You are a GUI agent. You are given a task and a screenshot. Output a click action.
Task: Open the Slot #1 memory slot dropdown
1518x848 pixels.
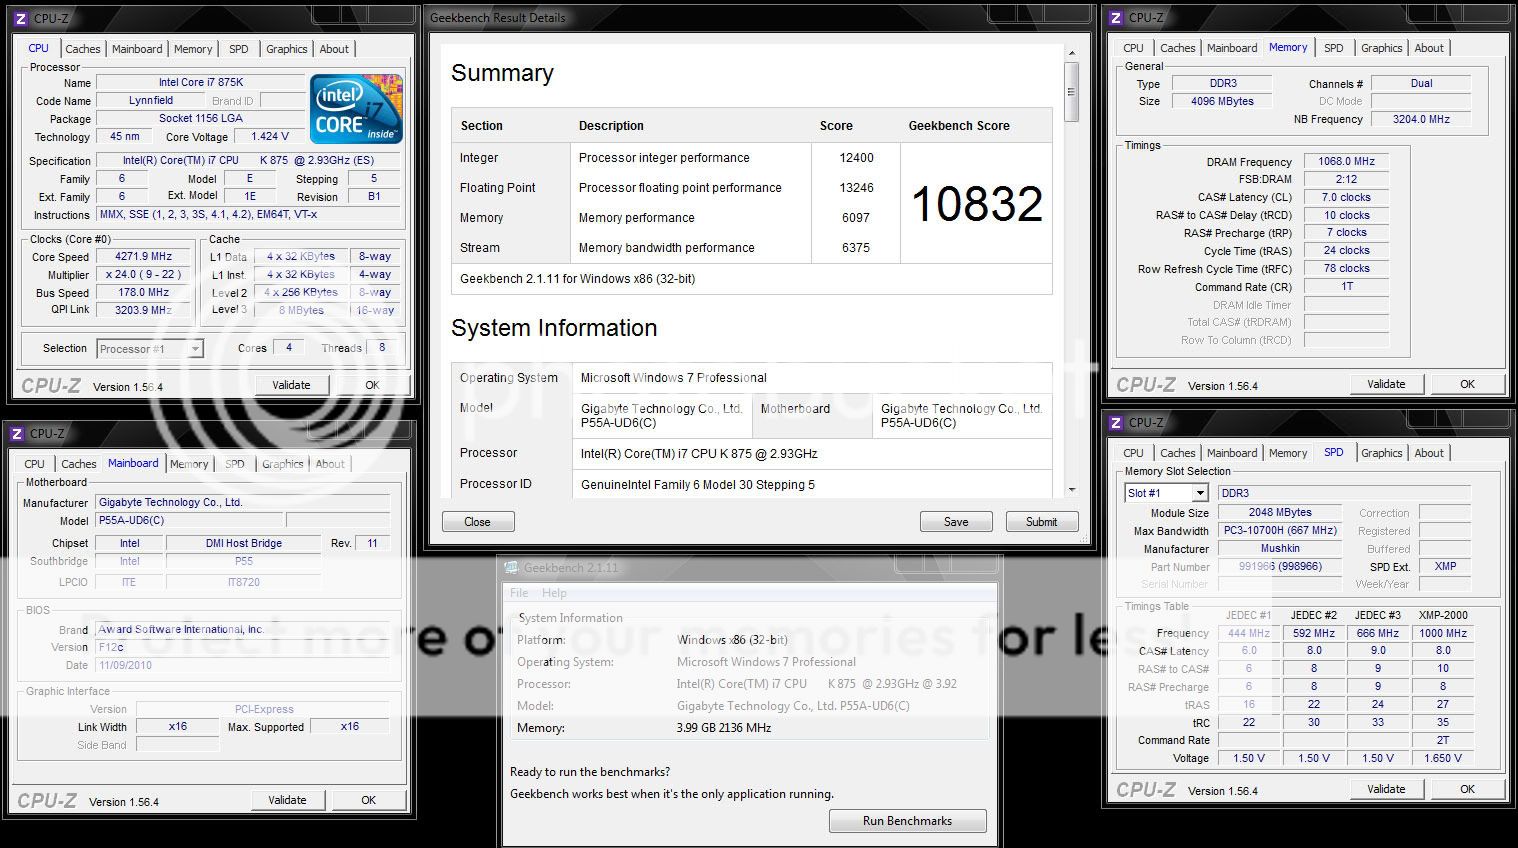pos(1168,493)
